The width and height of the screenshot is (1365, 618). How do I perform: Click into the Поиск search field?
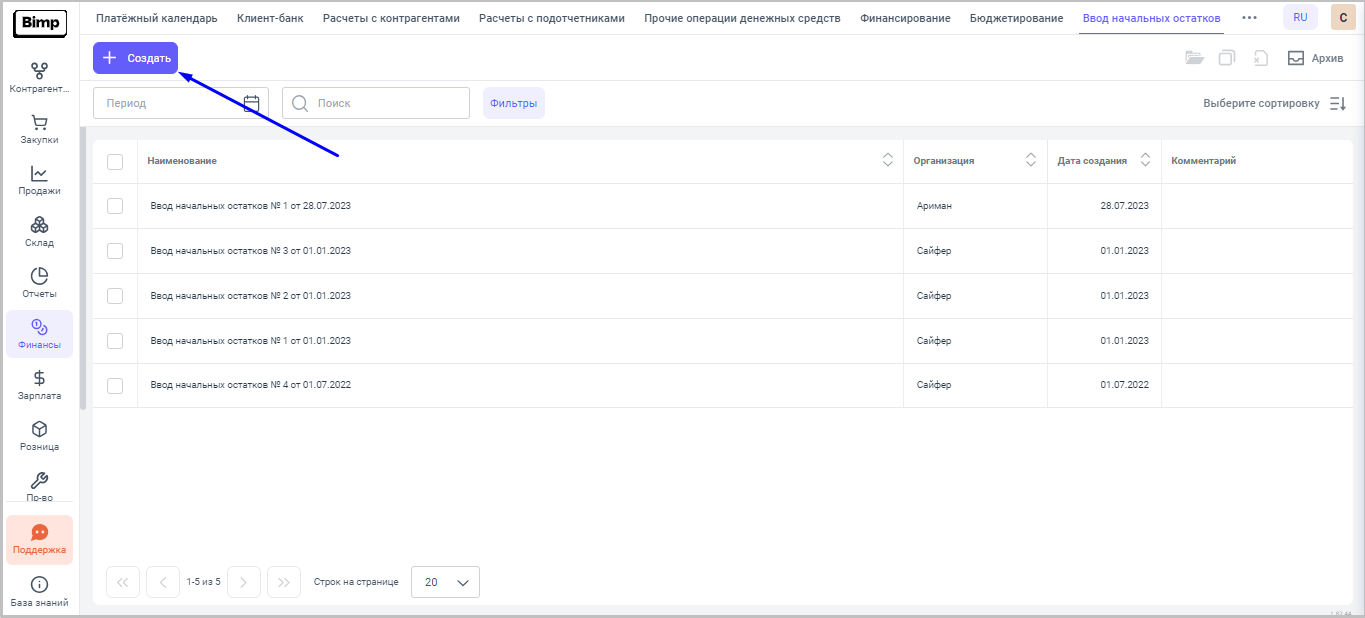385,103
